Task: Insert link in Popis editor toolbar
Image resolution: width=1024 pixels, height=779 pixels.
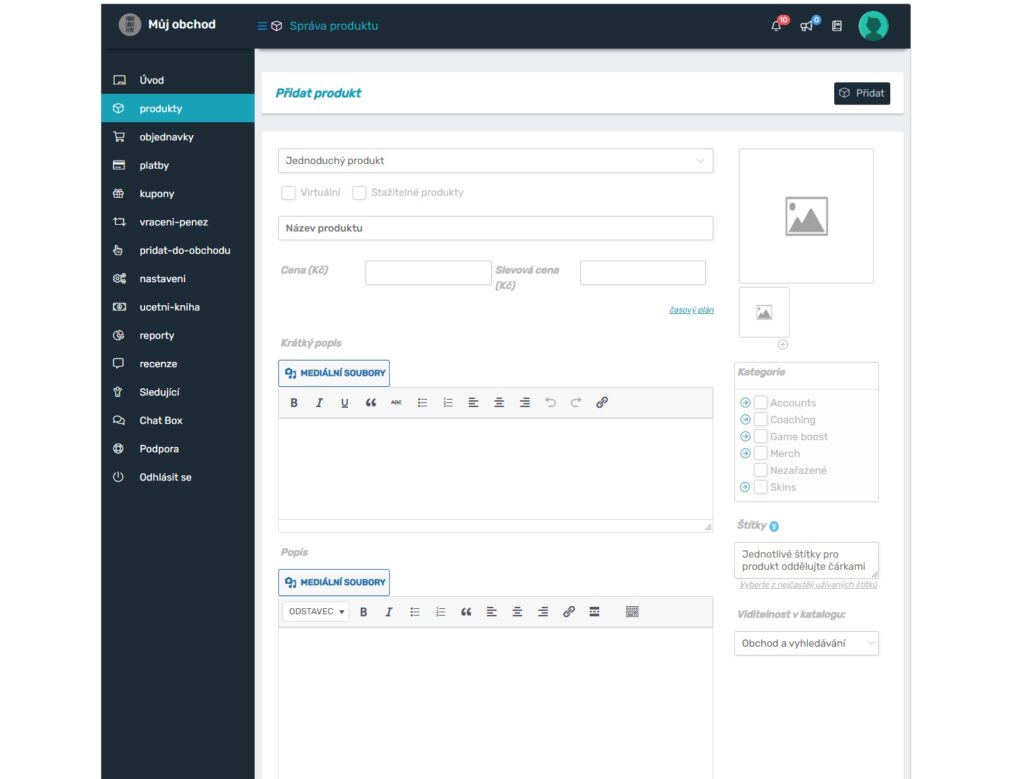Action: 569,612
